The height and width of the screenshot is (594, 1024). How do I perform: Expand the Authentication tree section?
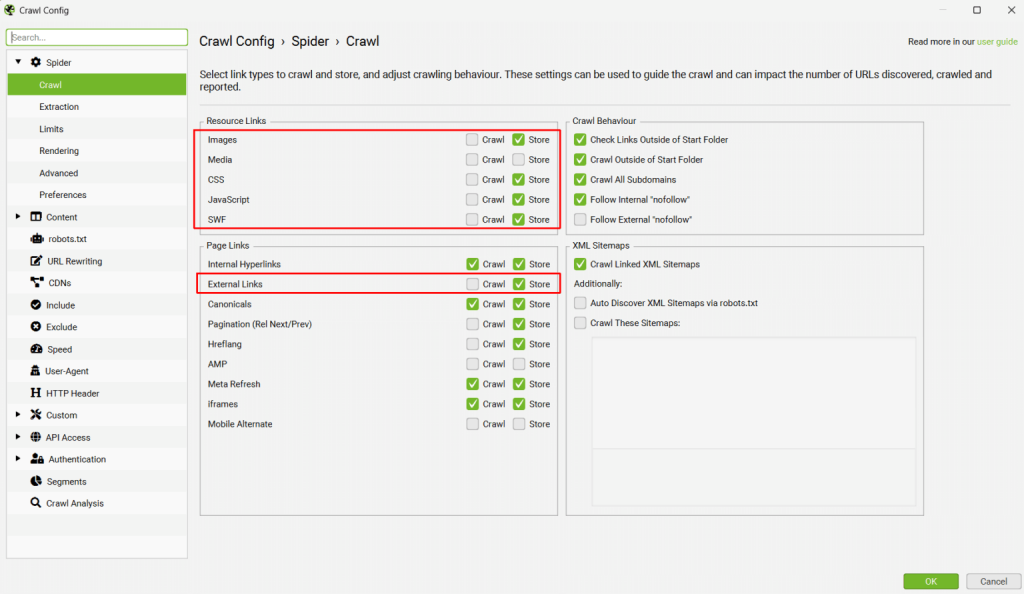18,459
